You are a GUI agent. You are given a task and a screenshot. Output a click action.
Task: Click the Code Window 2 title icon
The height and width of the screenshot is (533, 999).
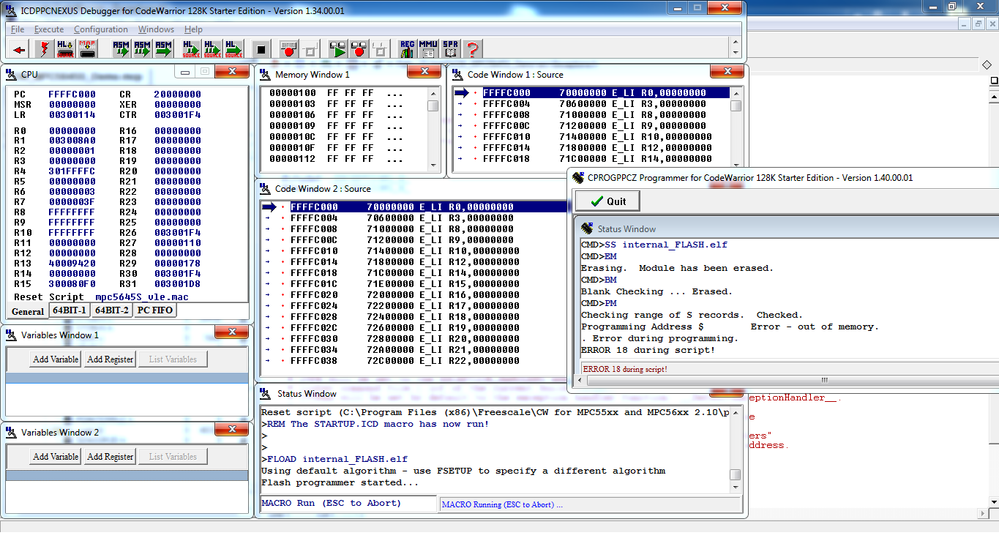pos(266,188)
